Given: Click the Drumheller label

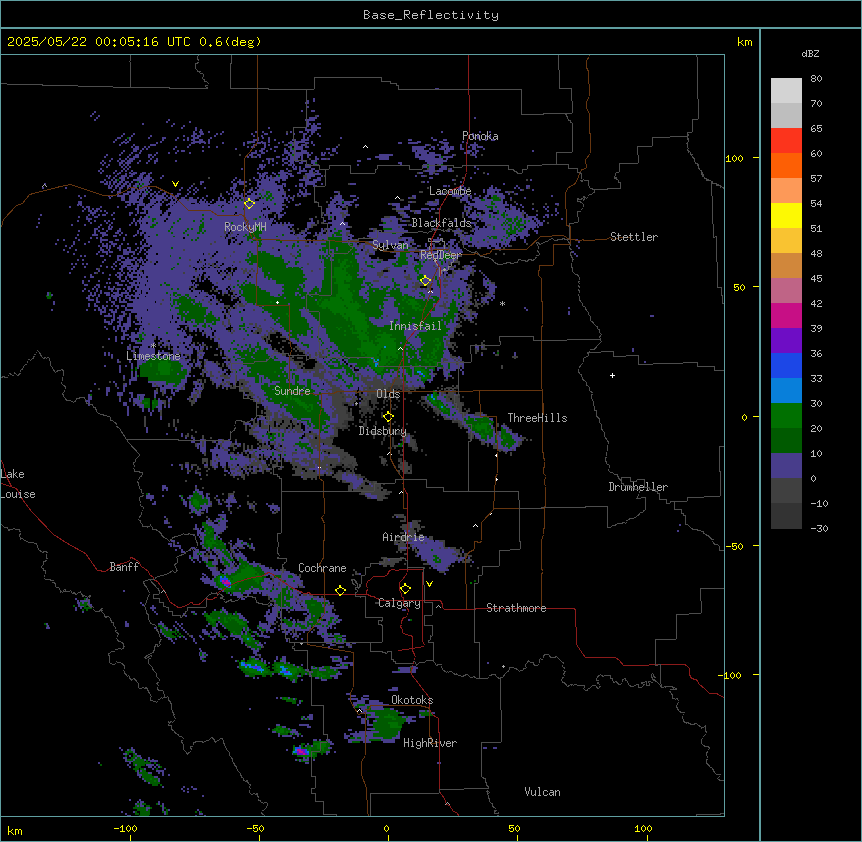Looking at the screenshot, I should coord(638,487).
